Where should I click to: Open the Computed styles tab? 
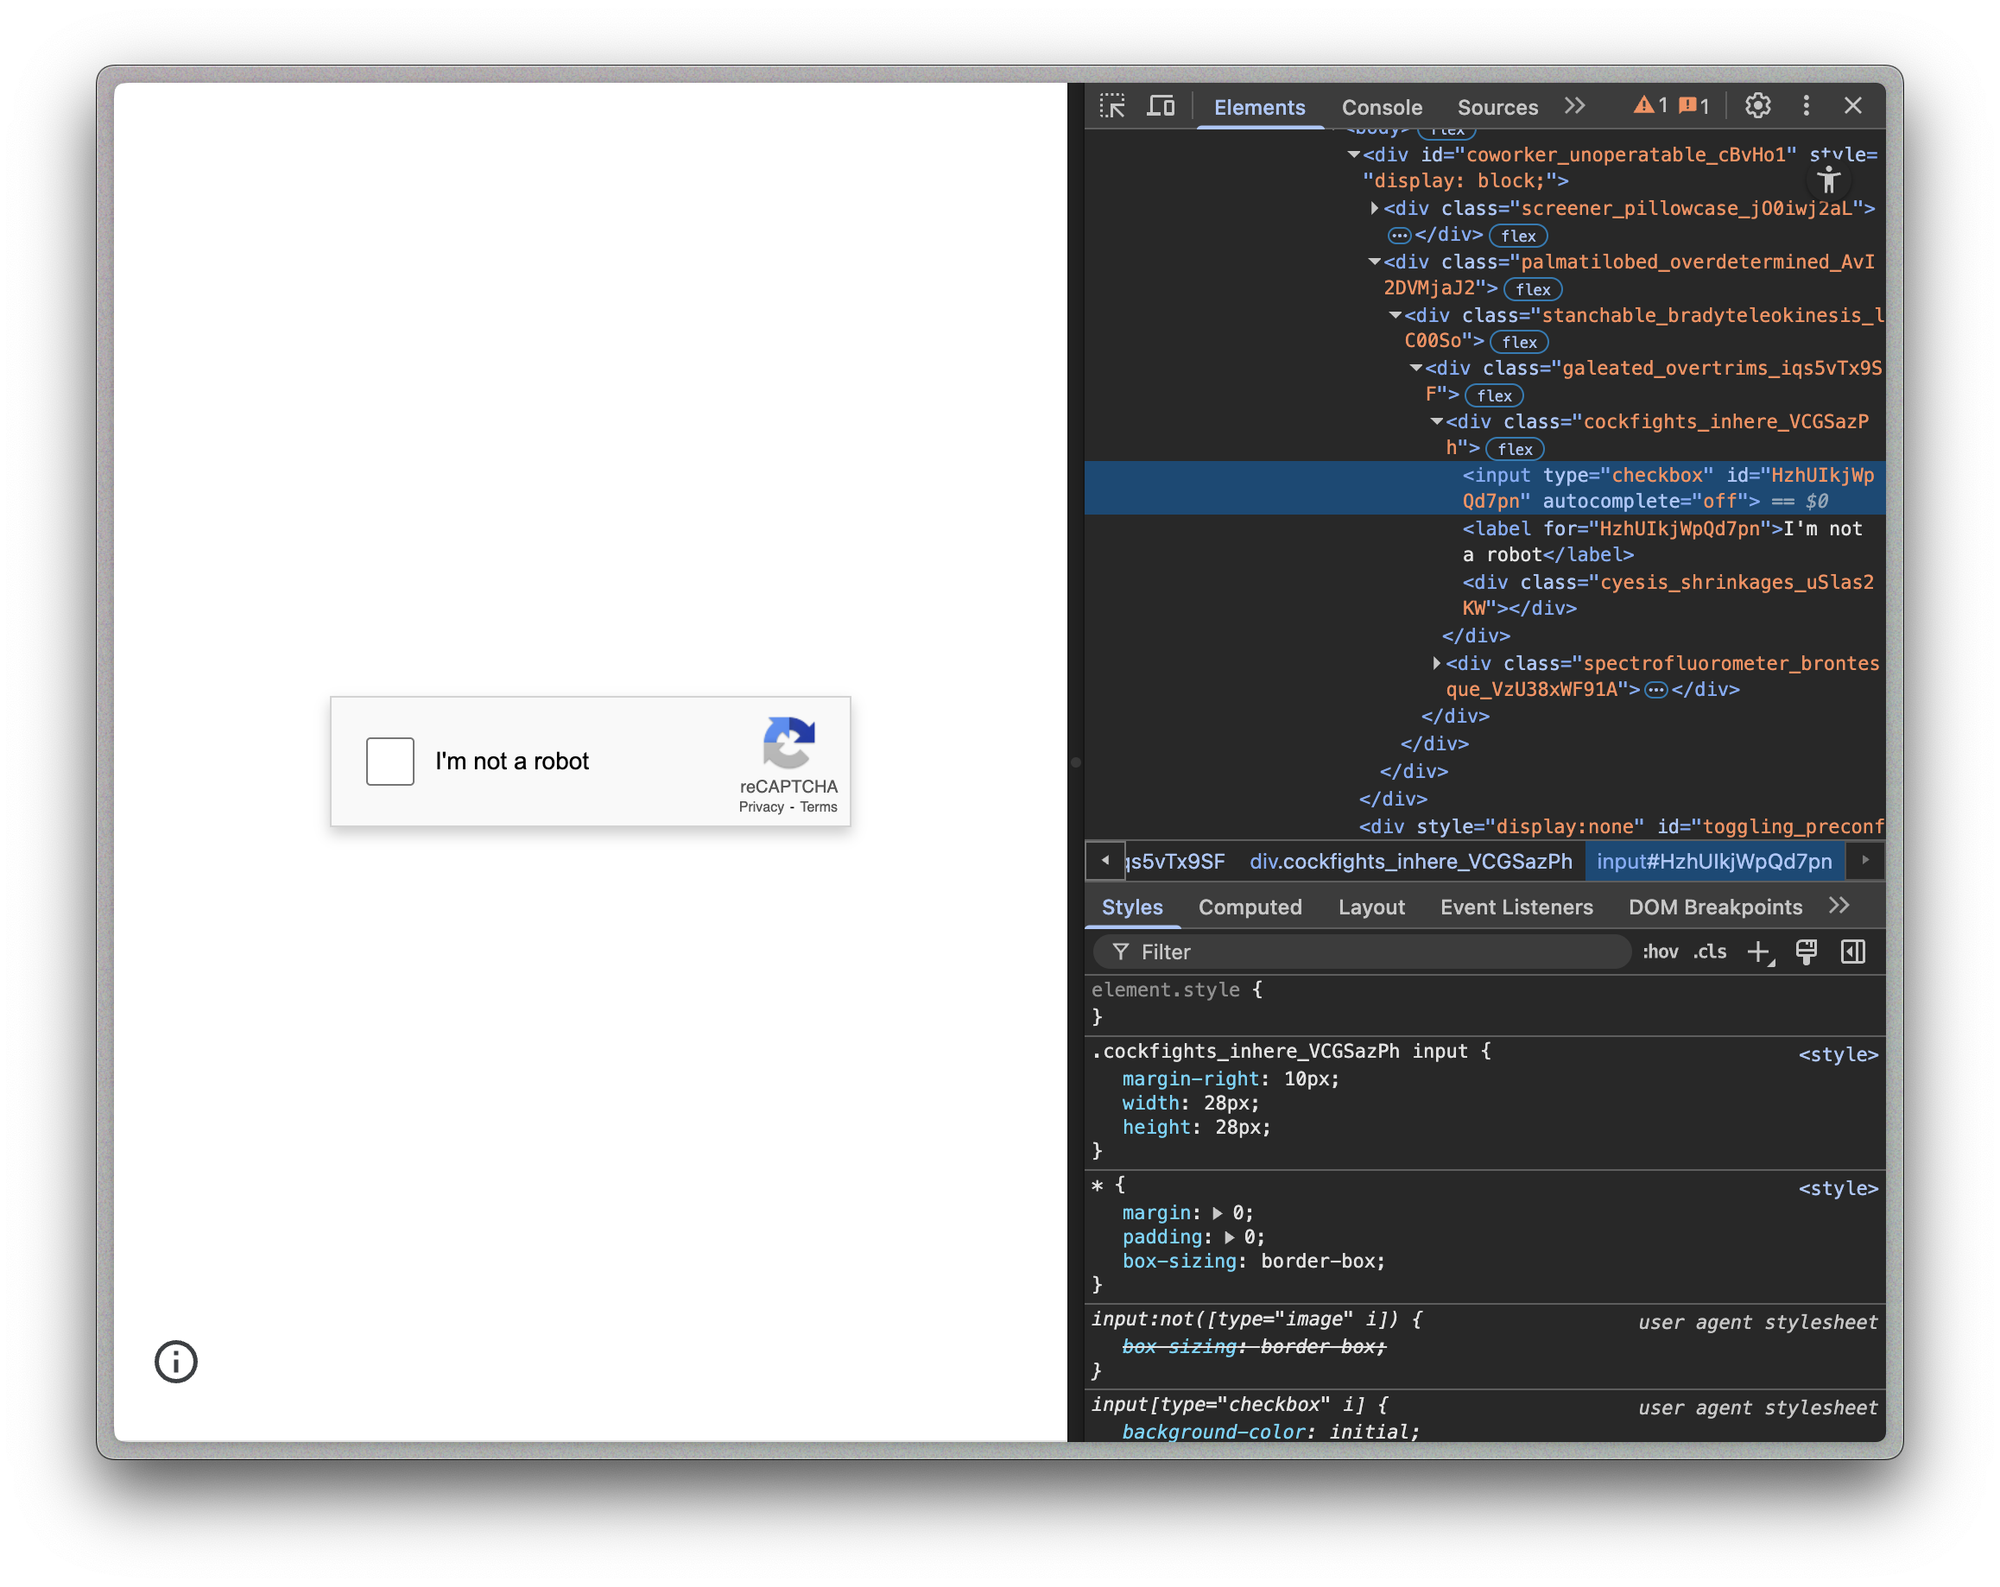pyautogui.click(x=1249, y=907)
